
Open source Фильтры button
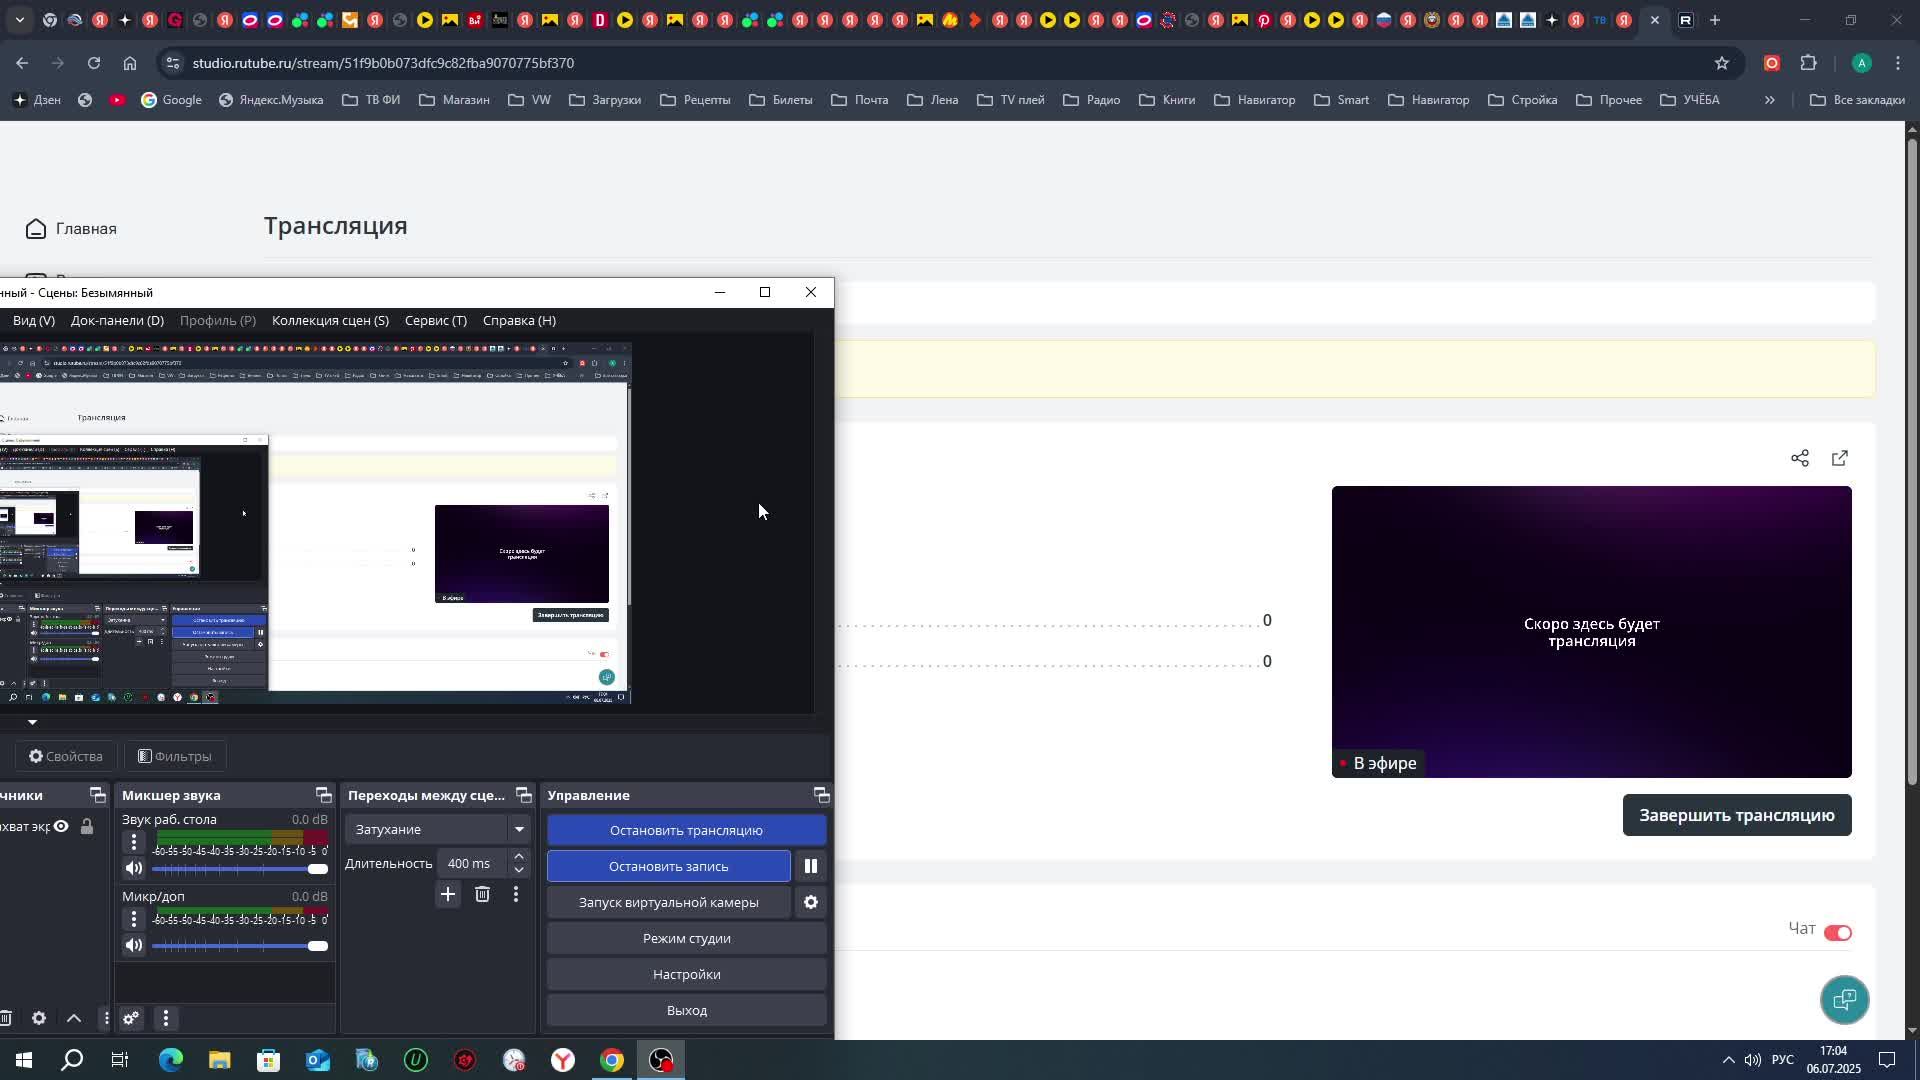point(174,756)
